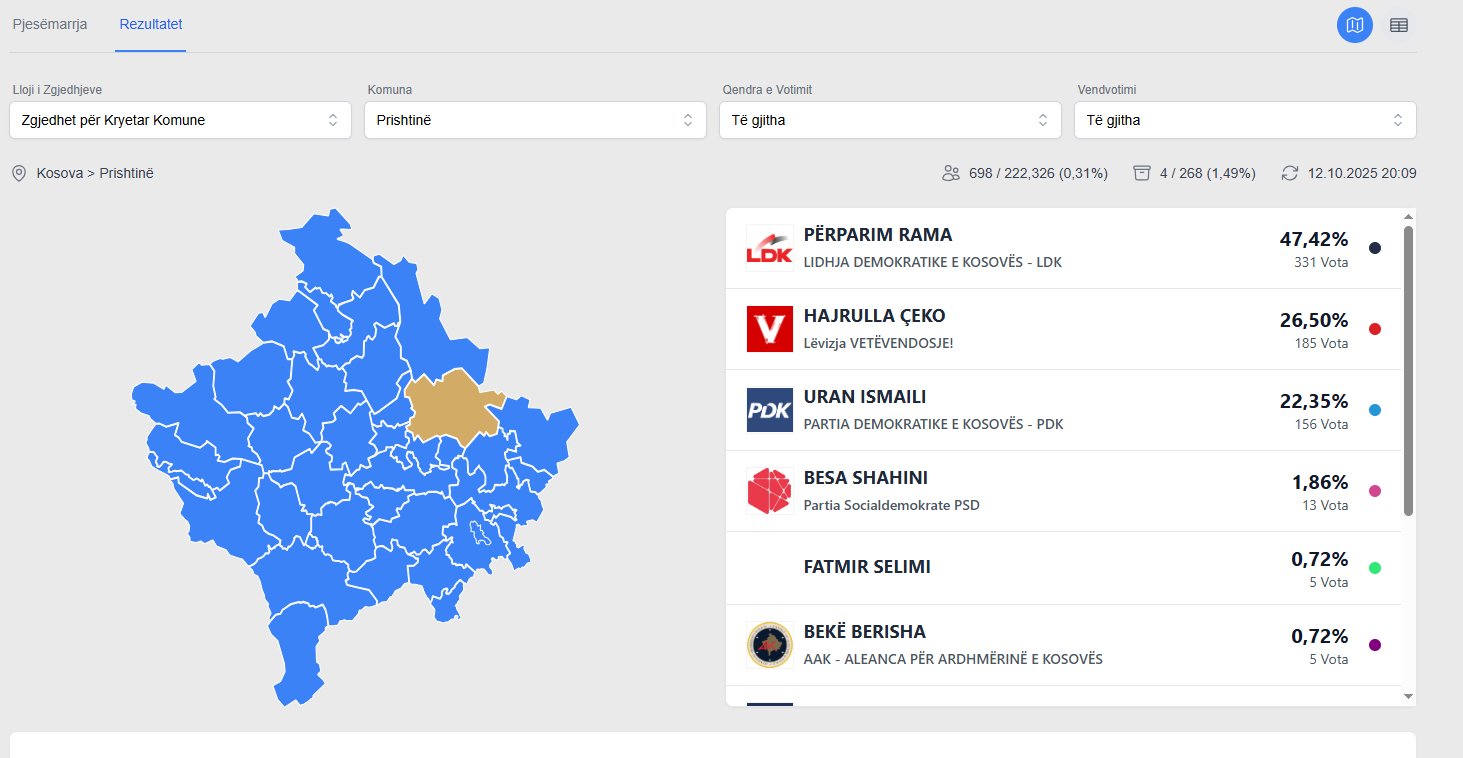The height and width of the screenshot is (758, 1463).
Task: Click the location pin icon beside Kosova
Action: tap(18, 173)
